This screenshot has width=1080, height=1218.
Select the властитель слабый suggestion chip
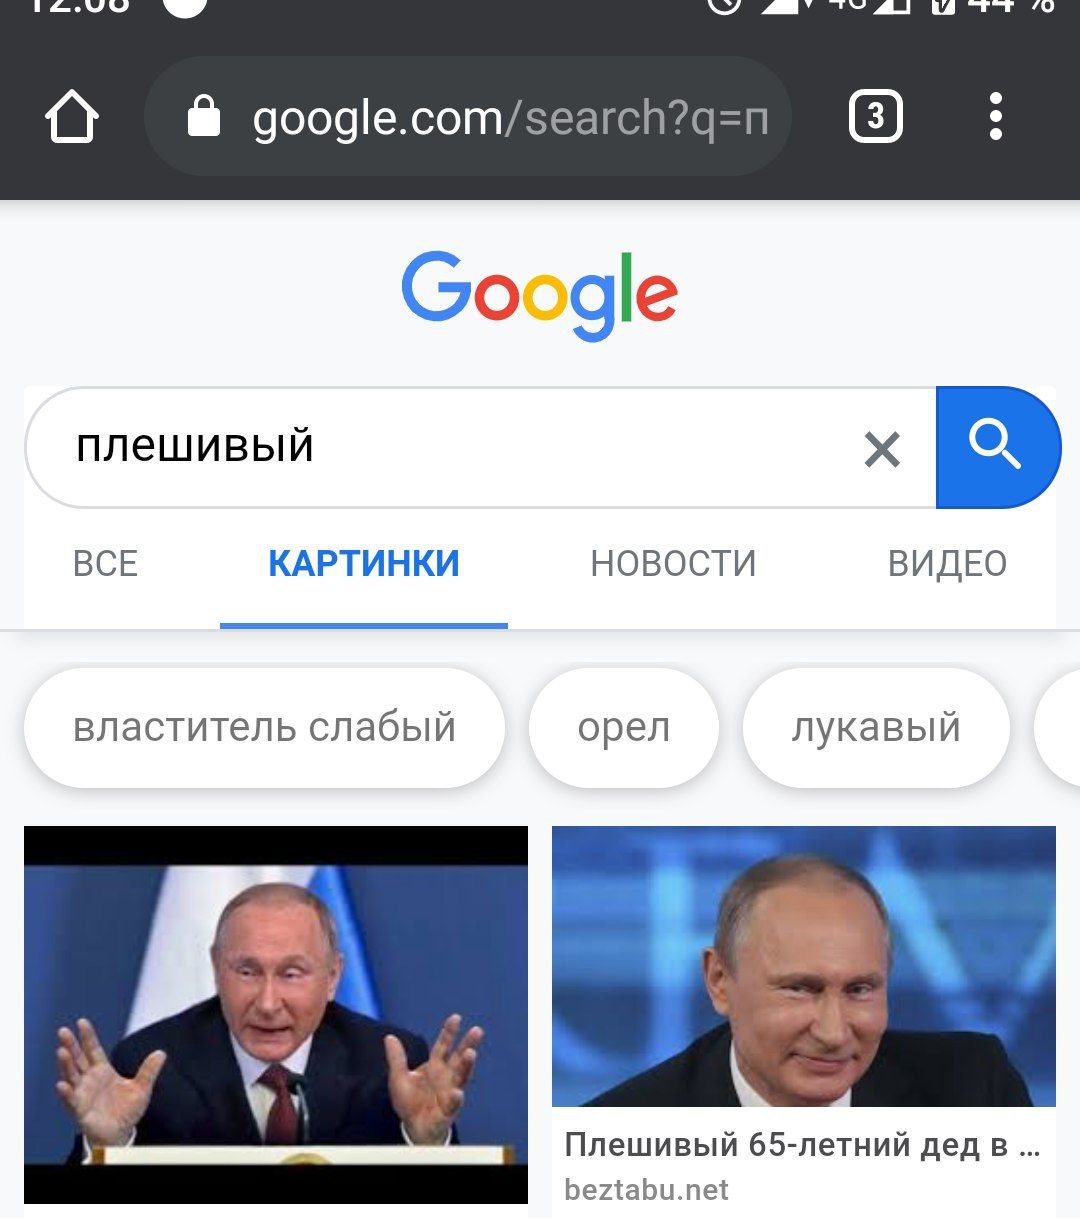point(264,727)
